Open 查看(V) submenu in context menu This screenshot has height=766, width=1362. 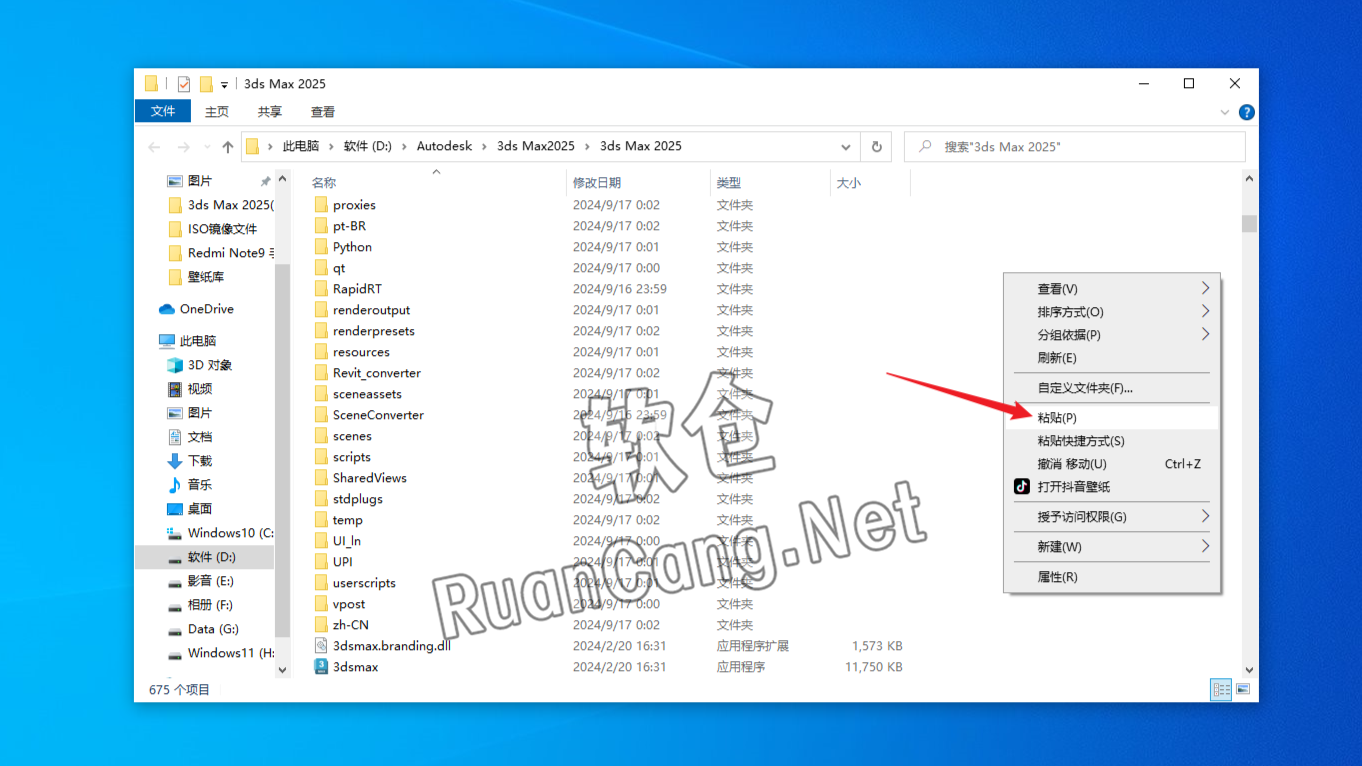tap(1112, 289)
